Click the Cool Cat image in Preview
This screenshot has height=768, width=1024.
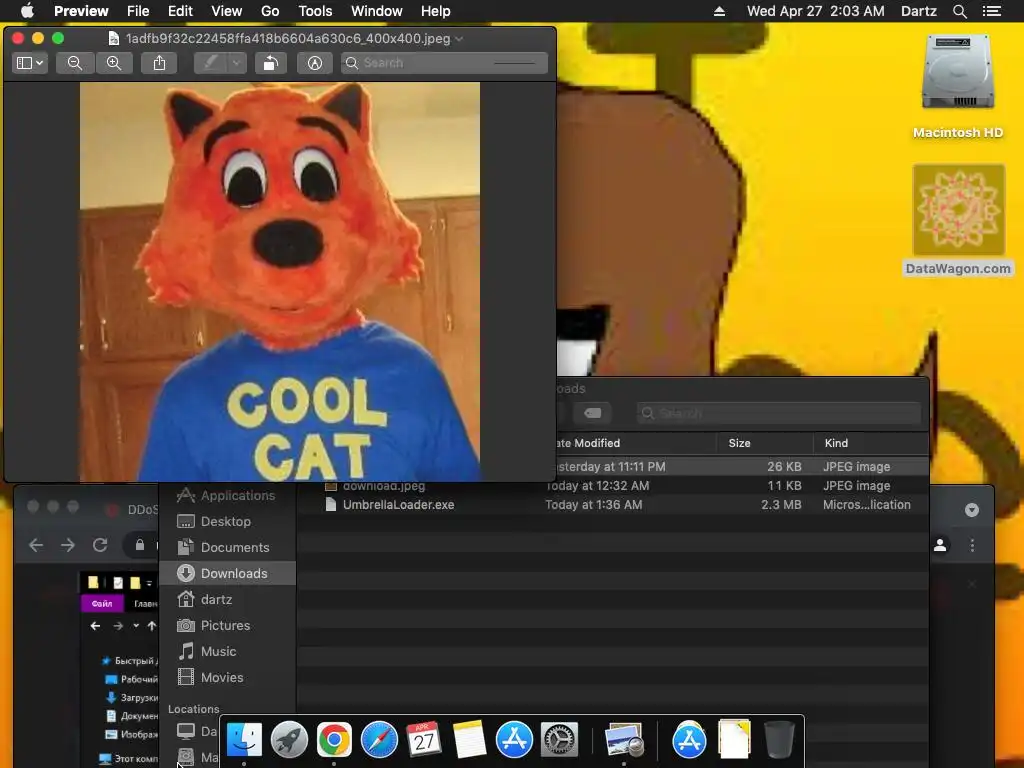click(x=280, y=281)
